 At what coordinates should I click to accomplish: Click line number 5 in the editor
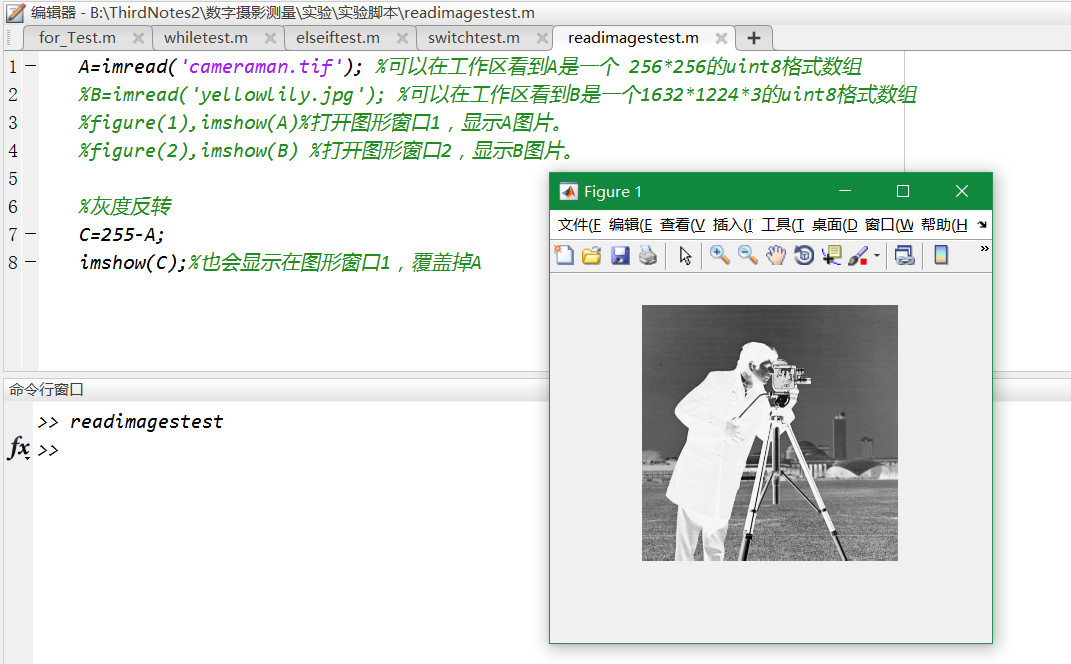[x=13, y=178]
